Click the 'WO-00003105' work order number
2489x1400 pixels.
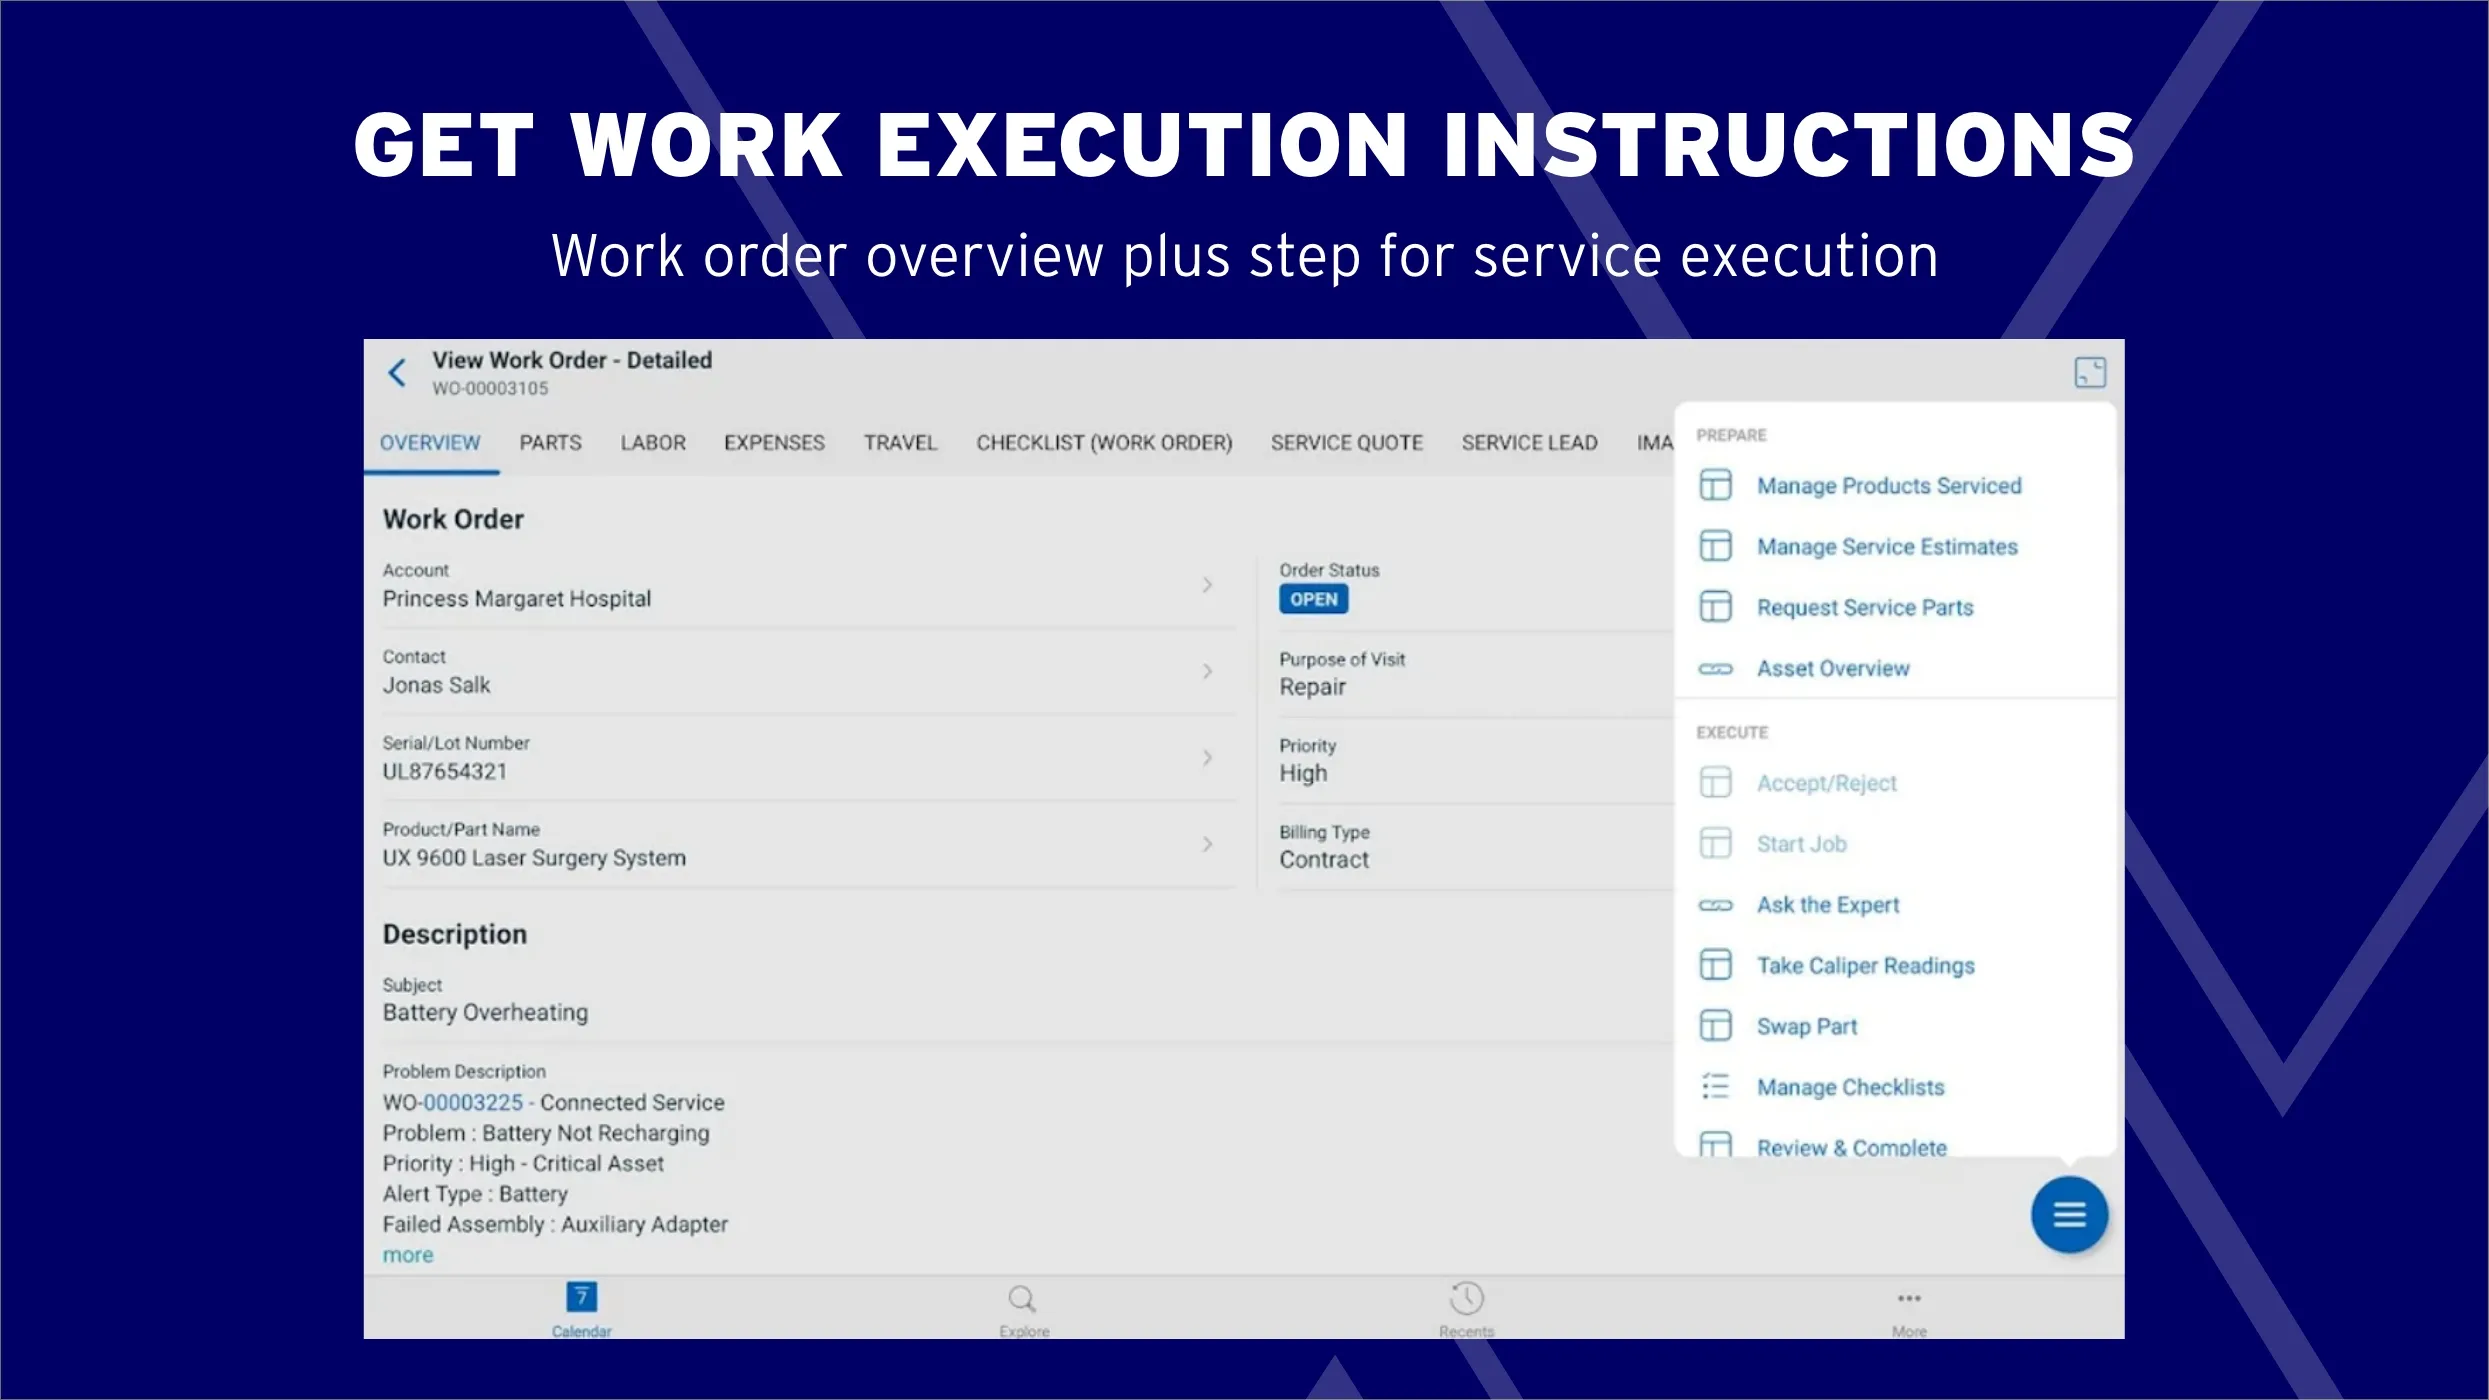[490, 388]
